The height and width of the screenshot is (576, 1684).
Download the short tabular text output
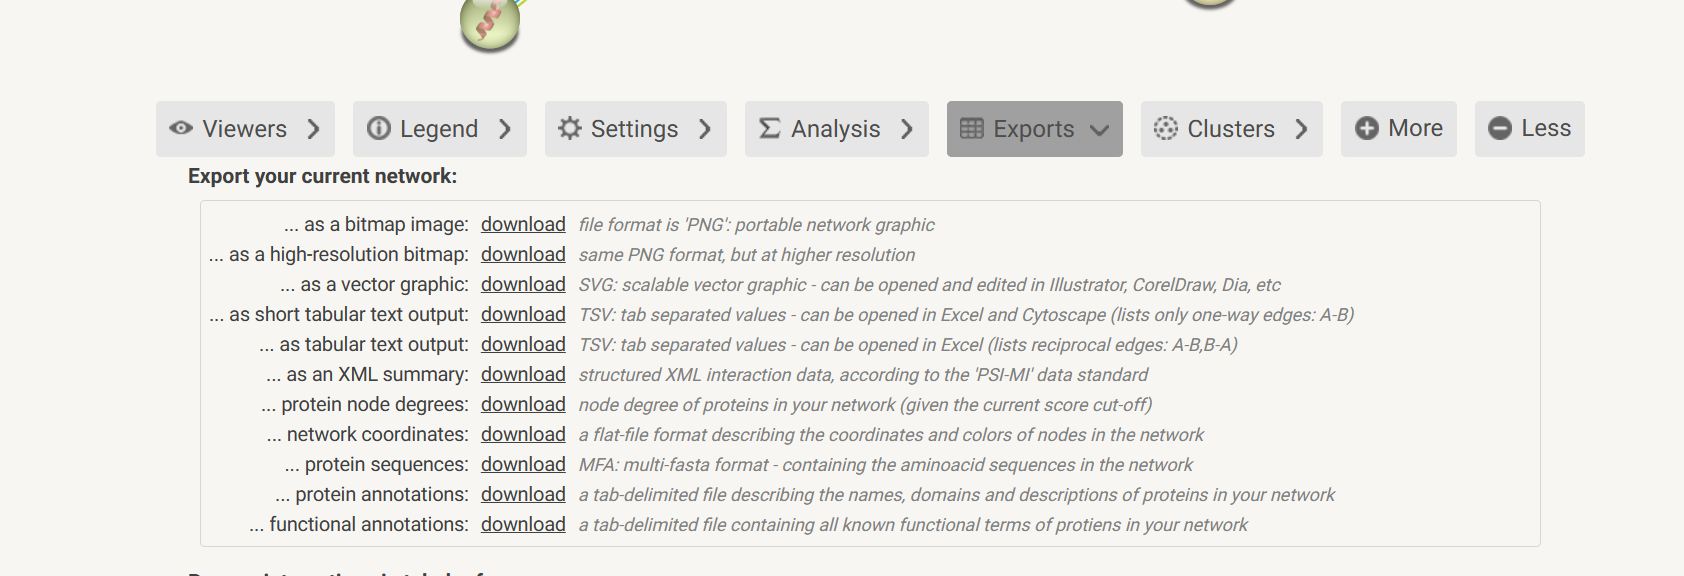[523, 315]
